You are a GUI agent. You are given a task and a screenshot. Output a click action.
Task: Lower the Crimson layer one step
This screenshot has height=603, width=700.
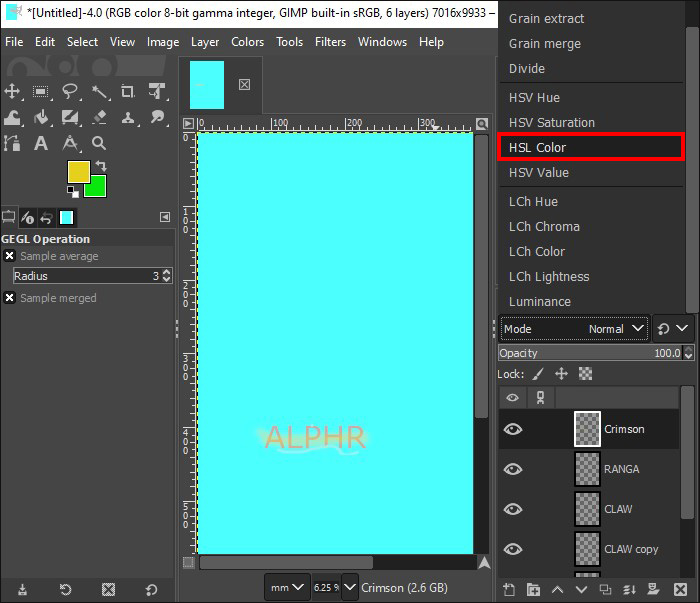(581, 590)
